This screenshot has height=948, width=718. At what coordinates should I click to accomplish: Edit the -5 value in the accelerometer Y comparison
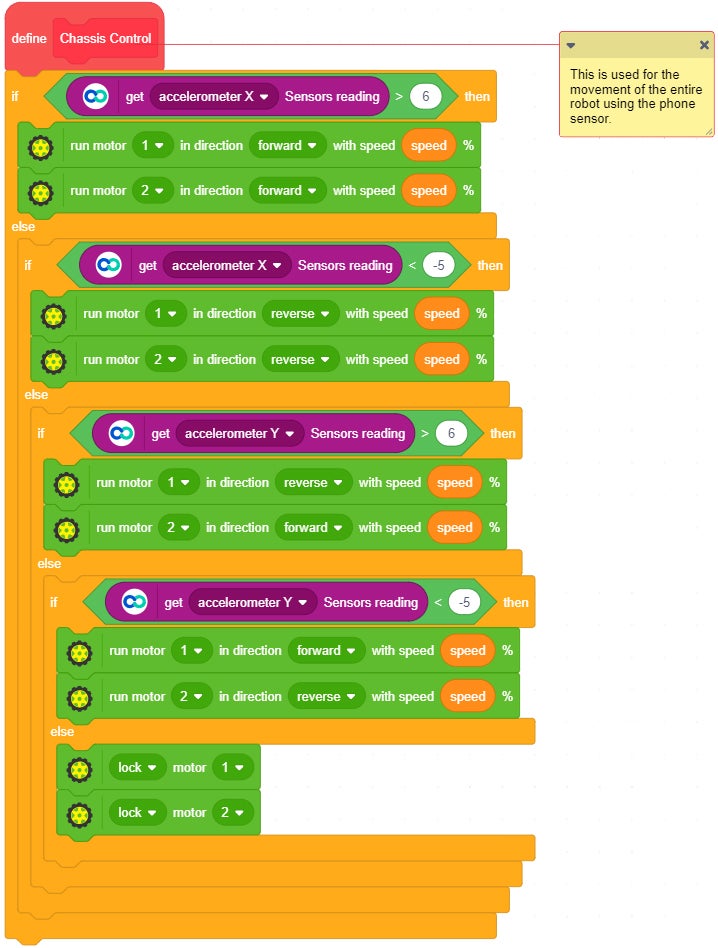click(x=464, y=603)
